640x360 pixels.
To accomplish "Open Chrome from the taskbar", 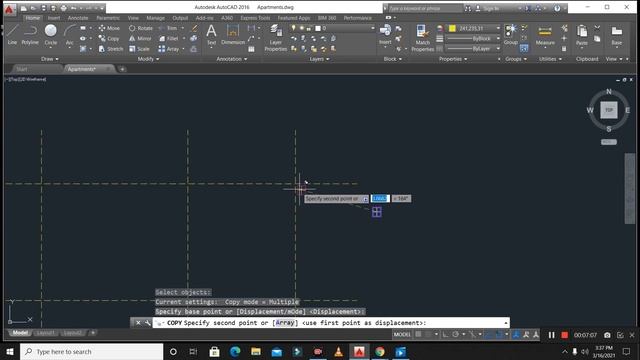I will (x=380, y=351).
